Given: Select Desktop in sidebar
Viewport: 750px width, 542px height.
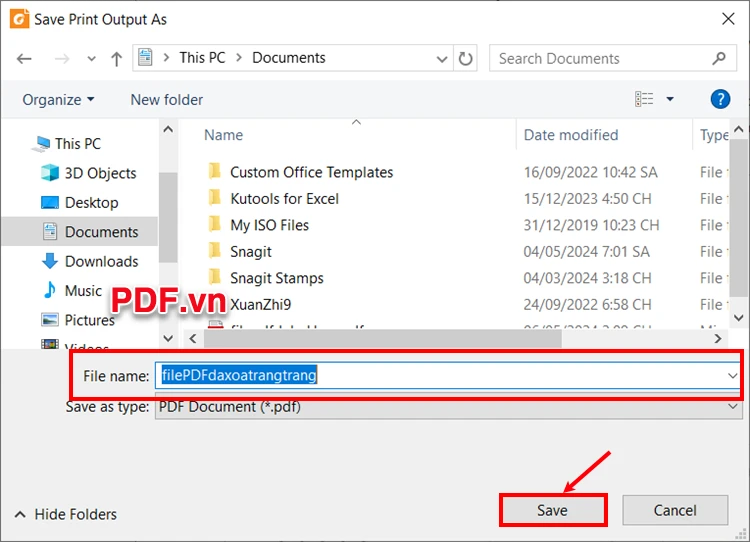Looking at the screenshot, I should coord(91,202).
